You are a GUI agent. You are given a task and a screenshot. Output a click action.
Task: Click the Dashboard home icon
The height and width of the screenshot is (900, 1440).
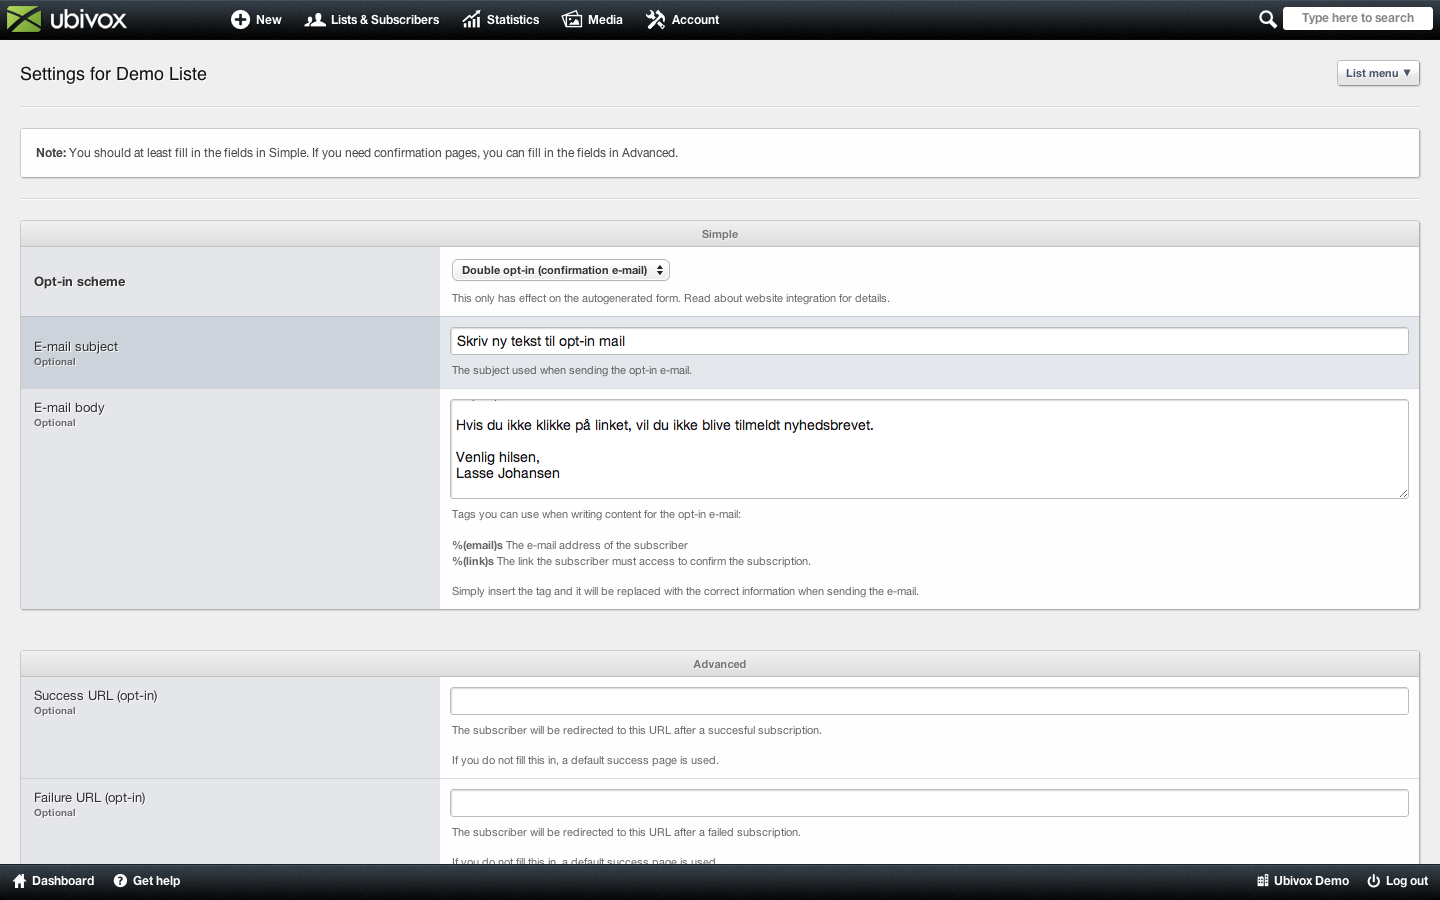[19, 881]
